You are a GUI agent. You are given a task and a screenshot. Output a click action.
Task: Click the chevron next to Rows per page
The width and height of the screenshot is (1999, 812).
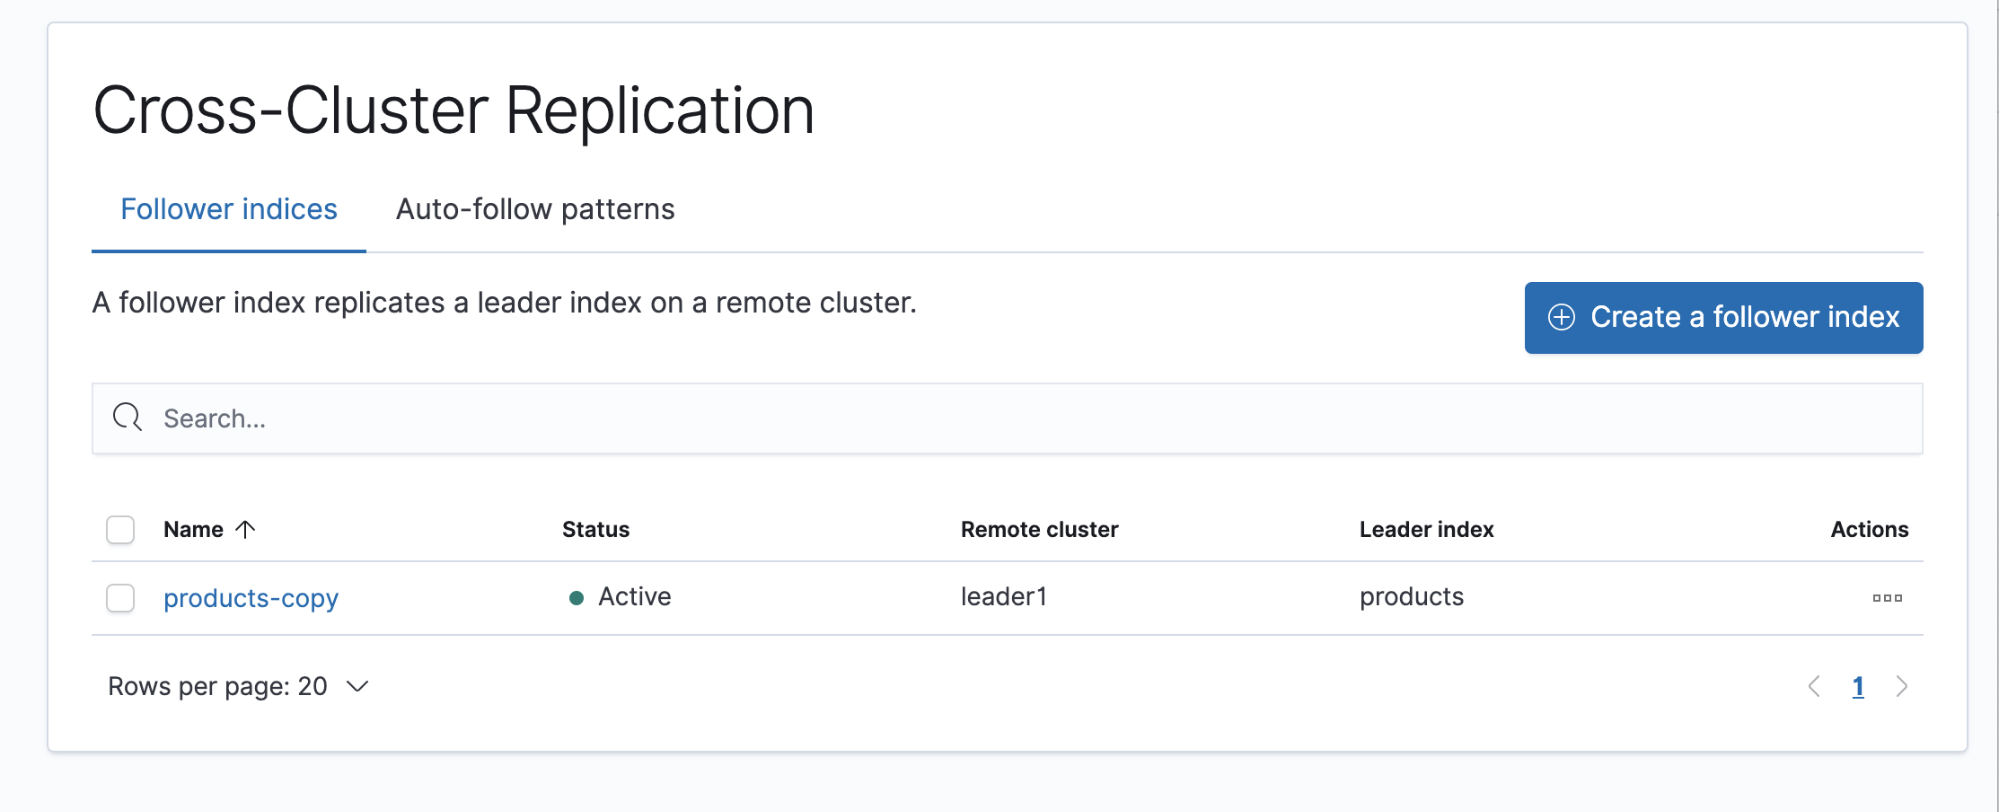pos(357,687)
